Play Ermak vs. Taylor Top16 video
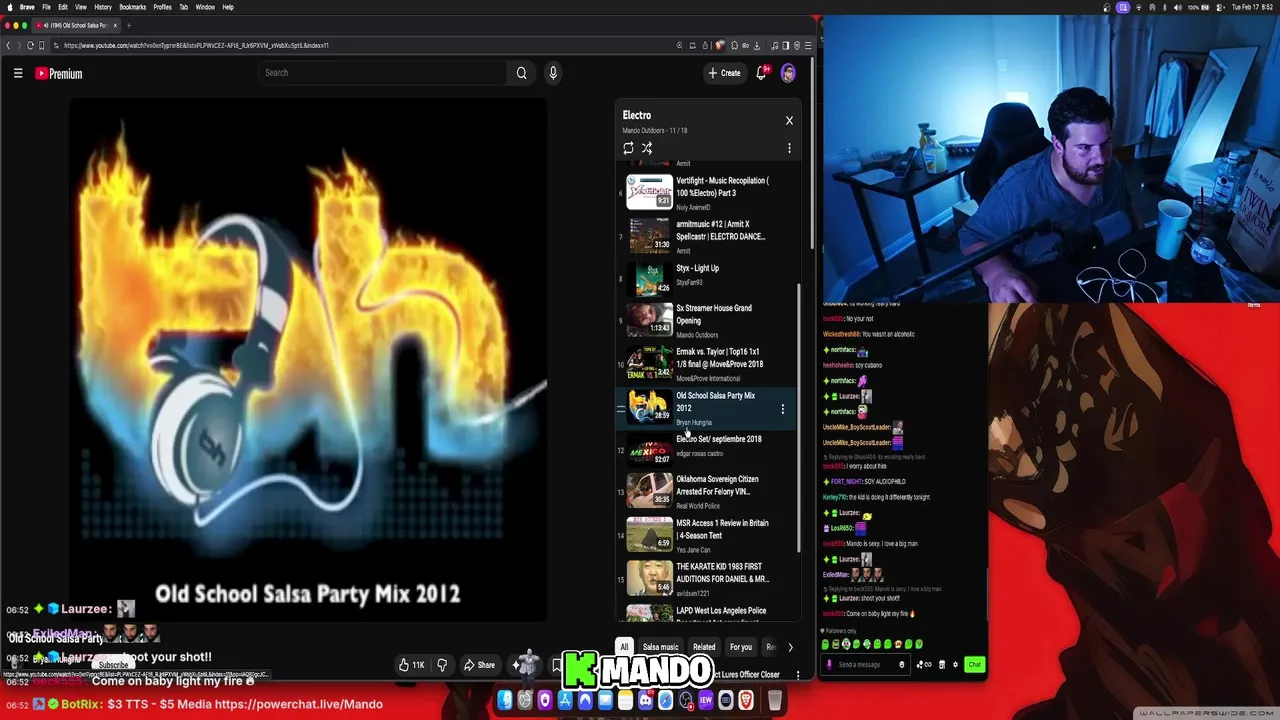1280x720 pixels. click(707, 364)
